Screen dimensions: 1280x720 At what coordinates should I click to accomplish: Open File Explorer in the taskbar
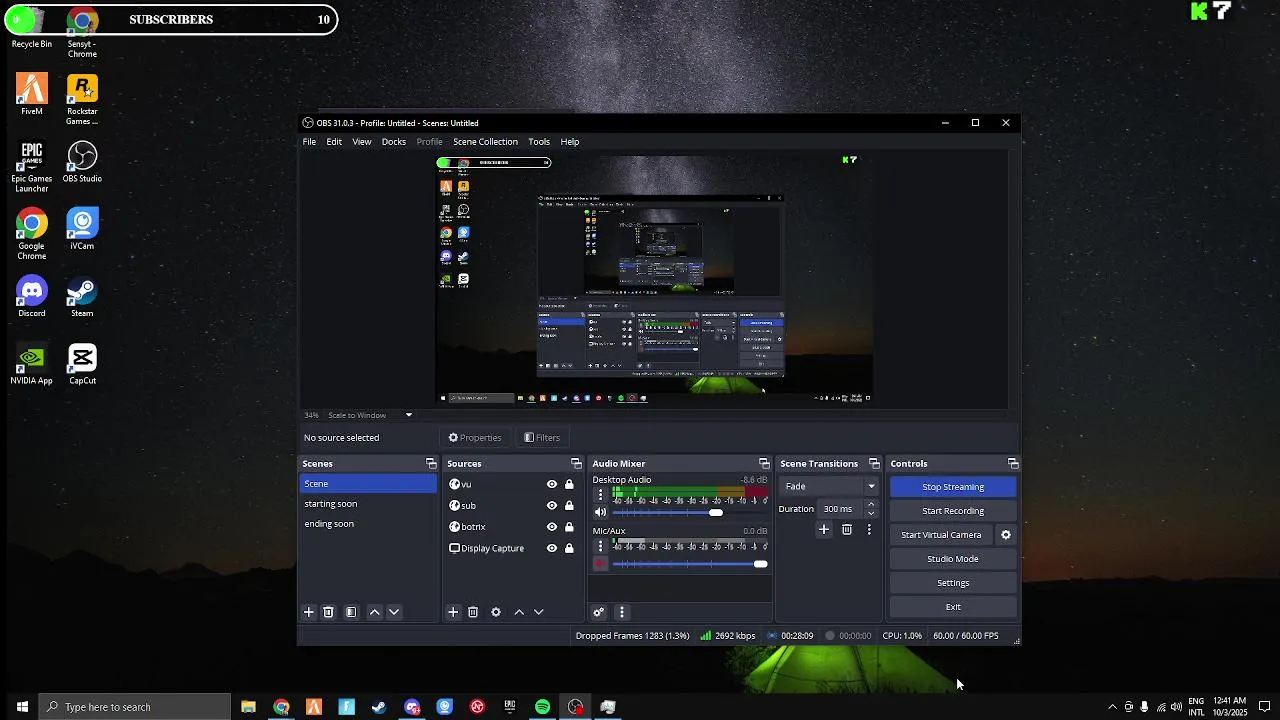pos(248,707)
